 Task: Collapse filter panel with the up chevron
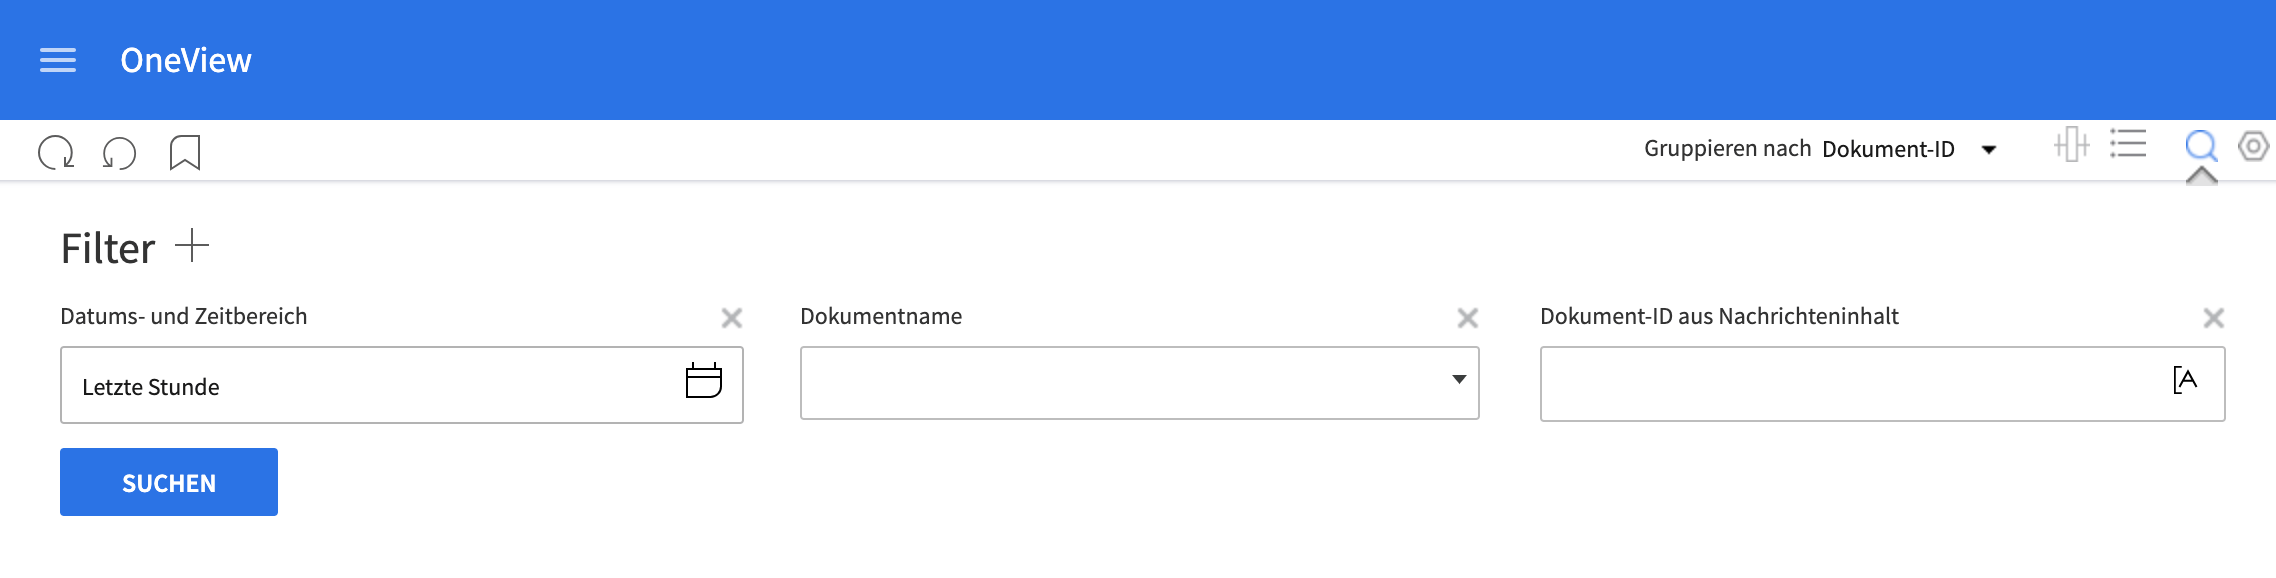pyautogui.click(x=2201, y=176)
